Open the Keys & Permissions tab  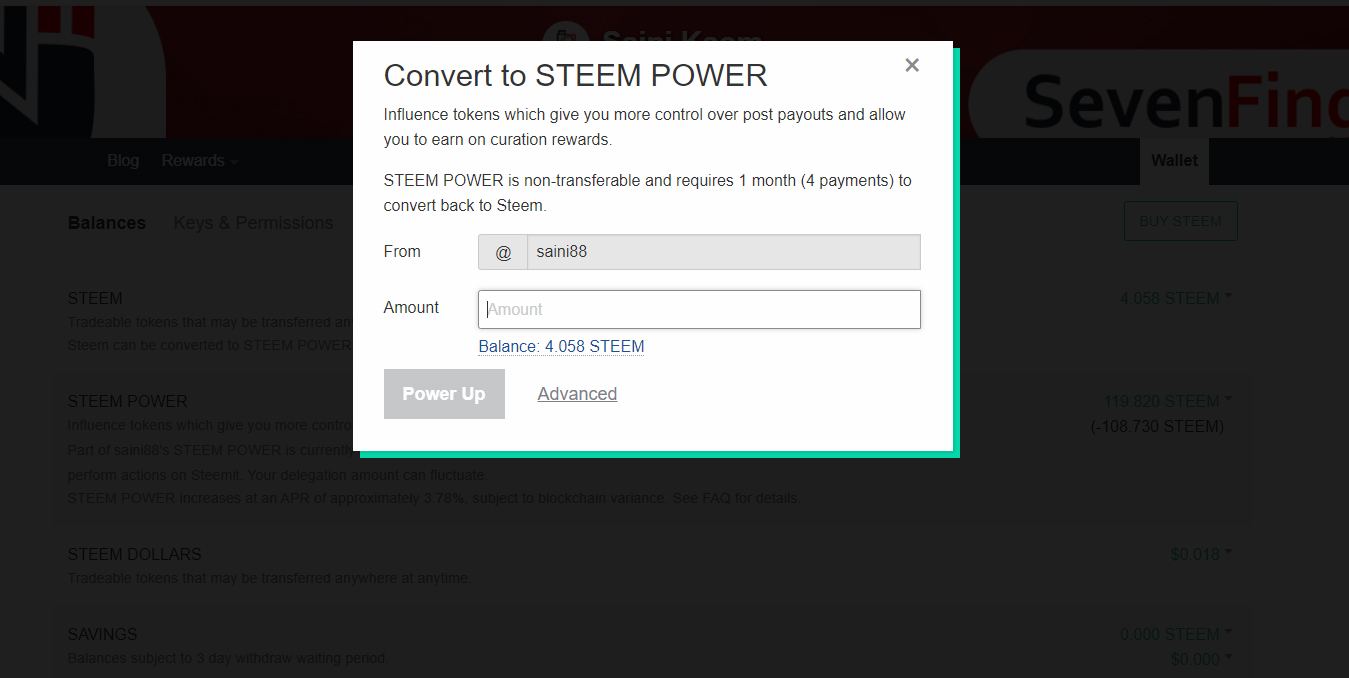tap(253, 223)
